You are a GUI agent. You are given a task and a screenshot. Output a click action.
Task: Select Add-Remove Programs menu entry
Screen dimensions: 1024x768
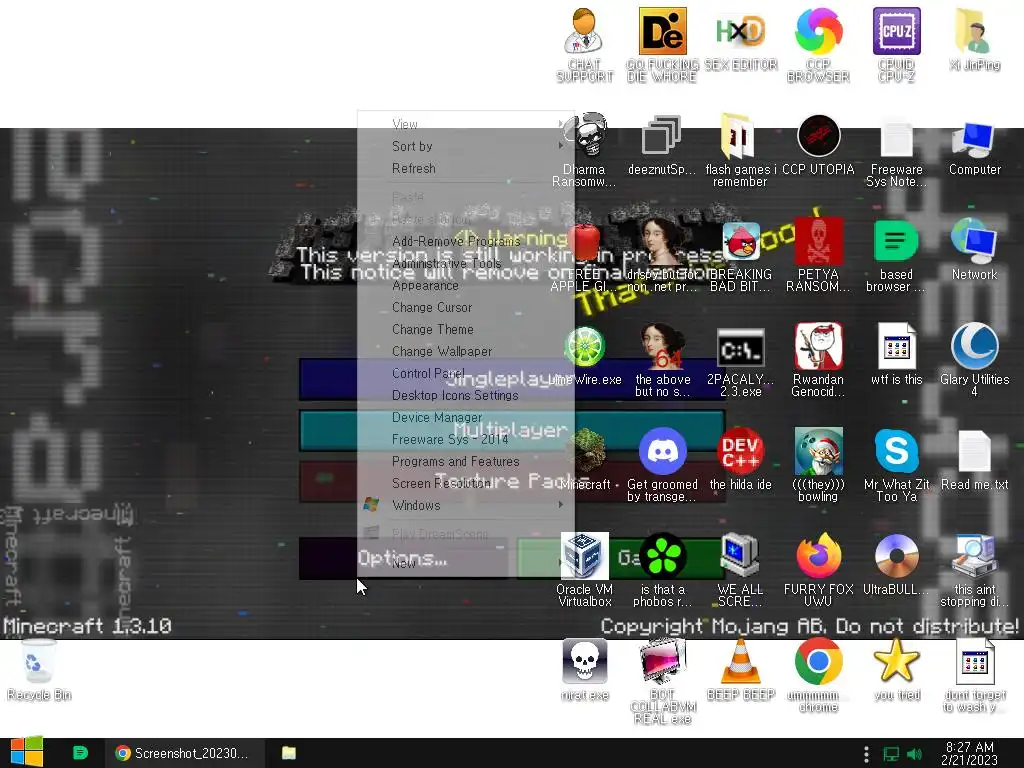[466, 242]
